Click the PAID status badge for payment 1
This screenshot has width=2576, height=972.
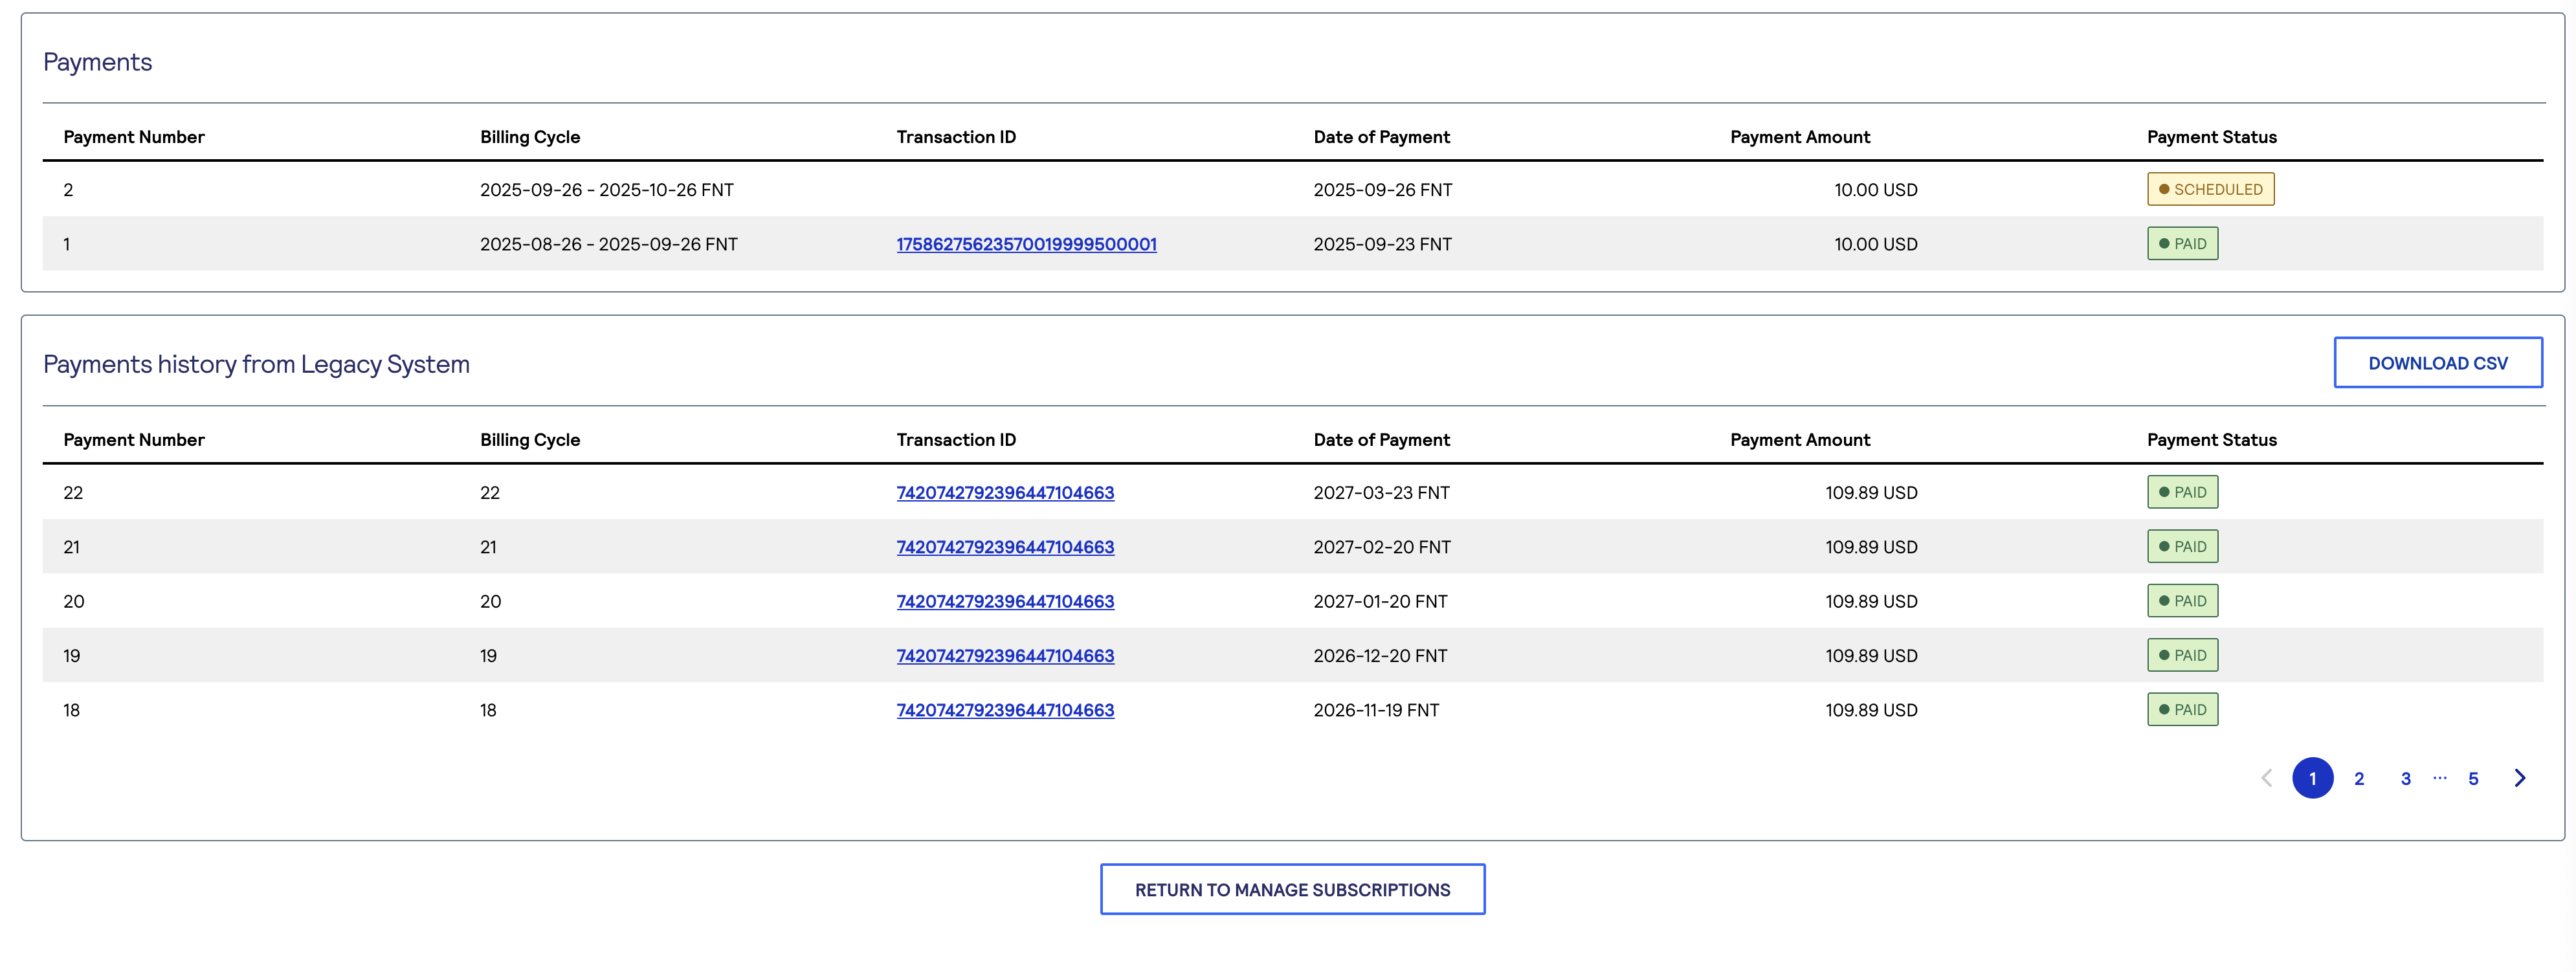[x=2183, y=243]
